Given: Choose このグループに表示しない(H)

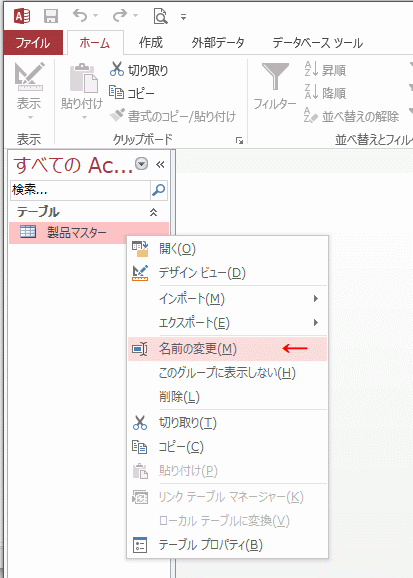Looking at the screenshot, I should (228, 373).
